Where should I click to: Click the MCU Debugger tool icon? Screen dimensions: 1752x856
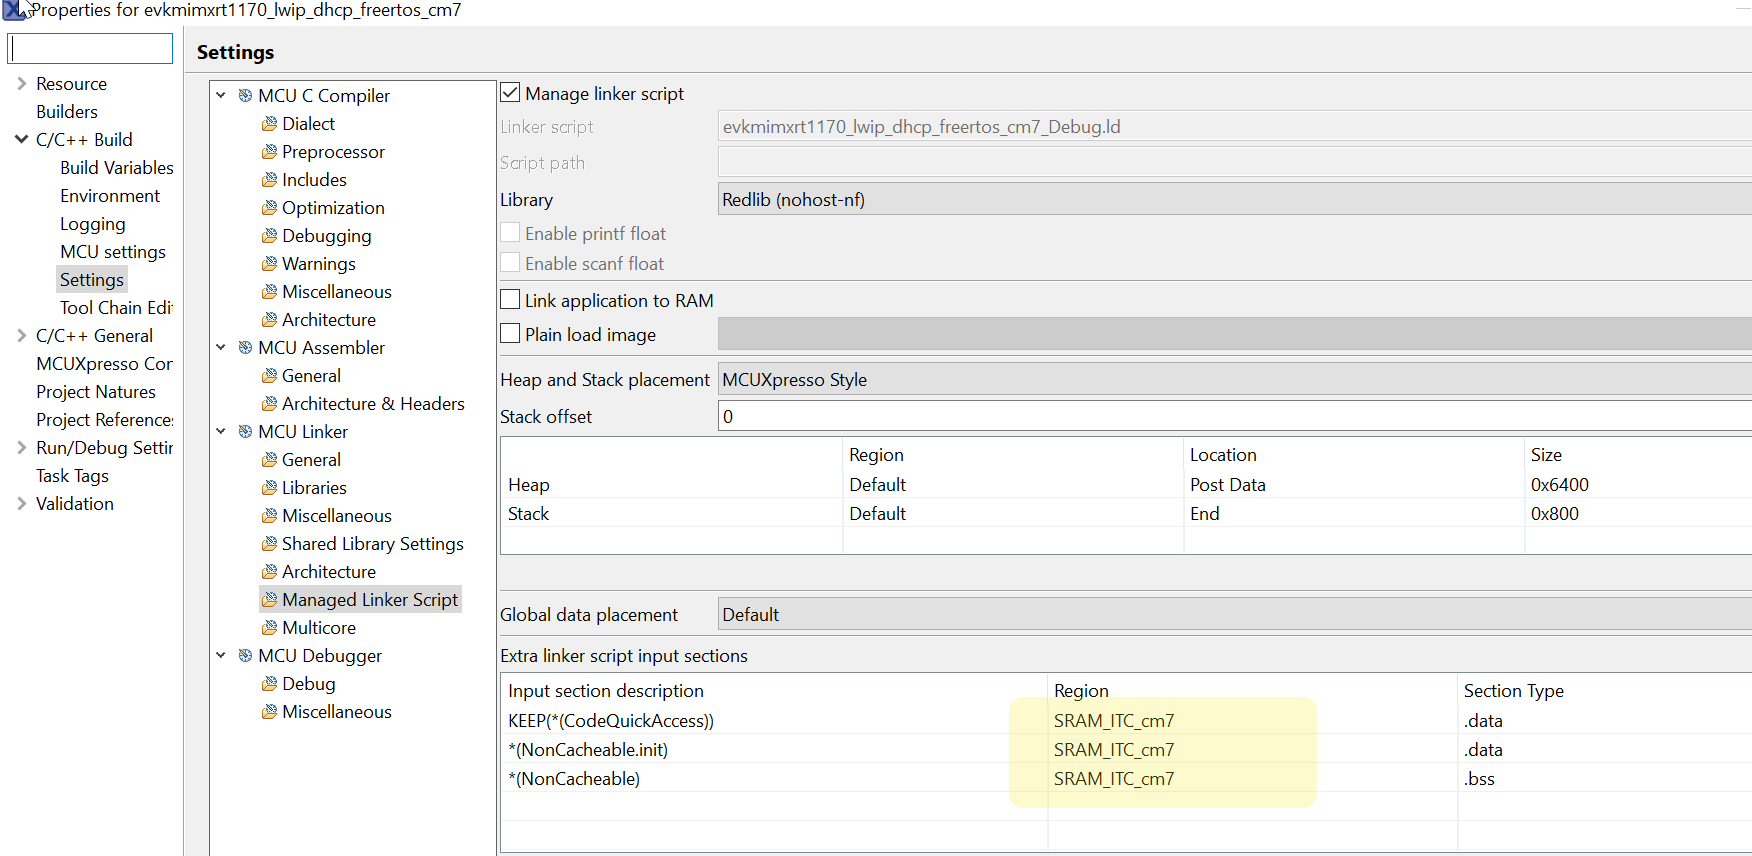click(x=245, y=656)
